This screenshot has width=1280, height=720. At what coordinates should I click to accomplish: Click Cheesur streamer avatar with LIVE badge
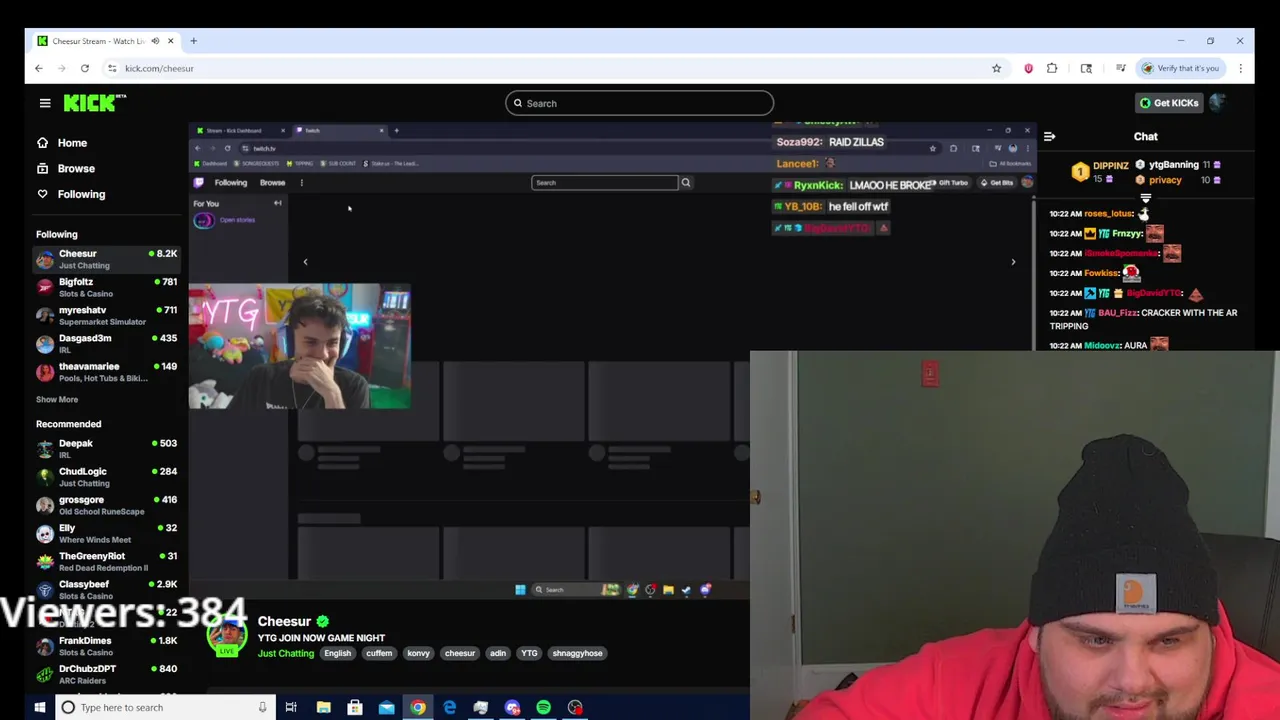pyautogui.click(x=227, y=636)
